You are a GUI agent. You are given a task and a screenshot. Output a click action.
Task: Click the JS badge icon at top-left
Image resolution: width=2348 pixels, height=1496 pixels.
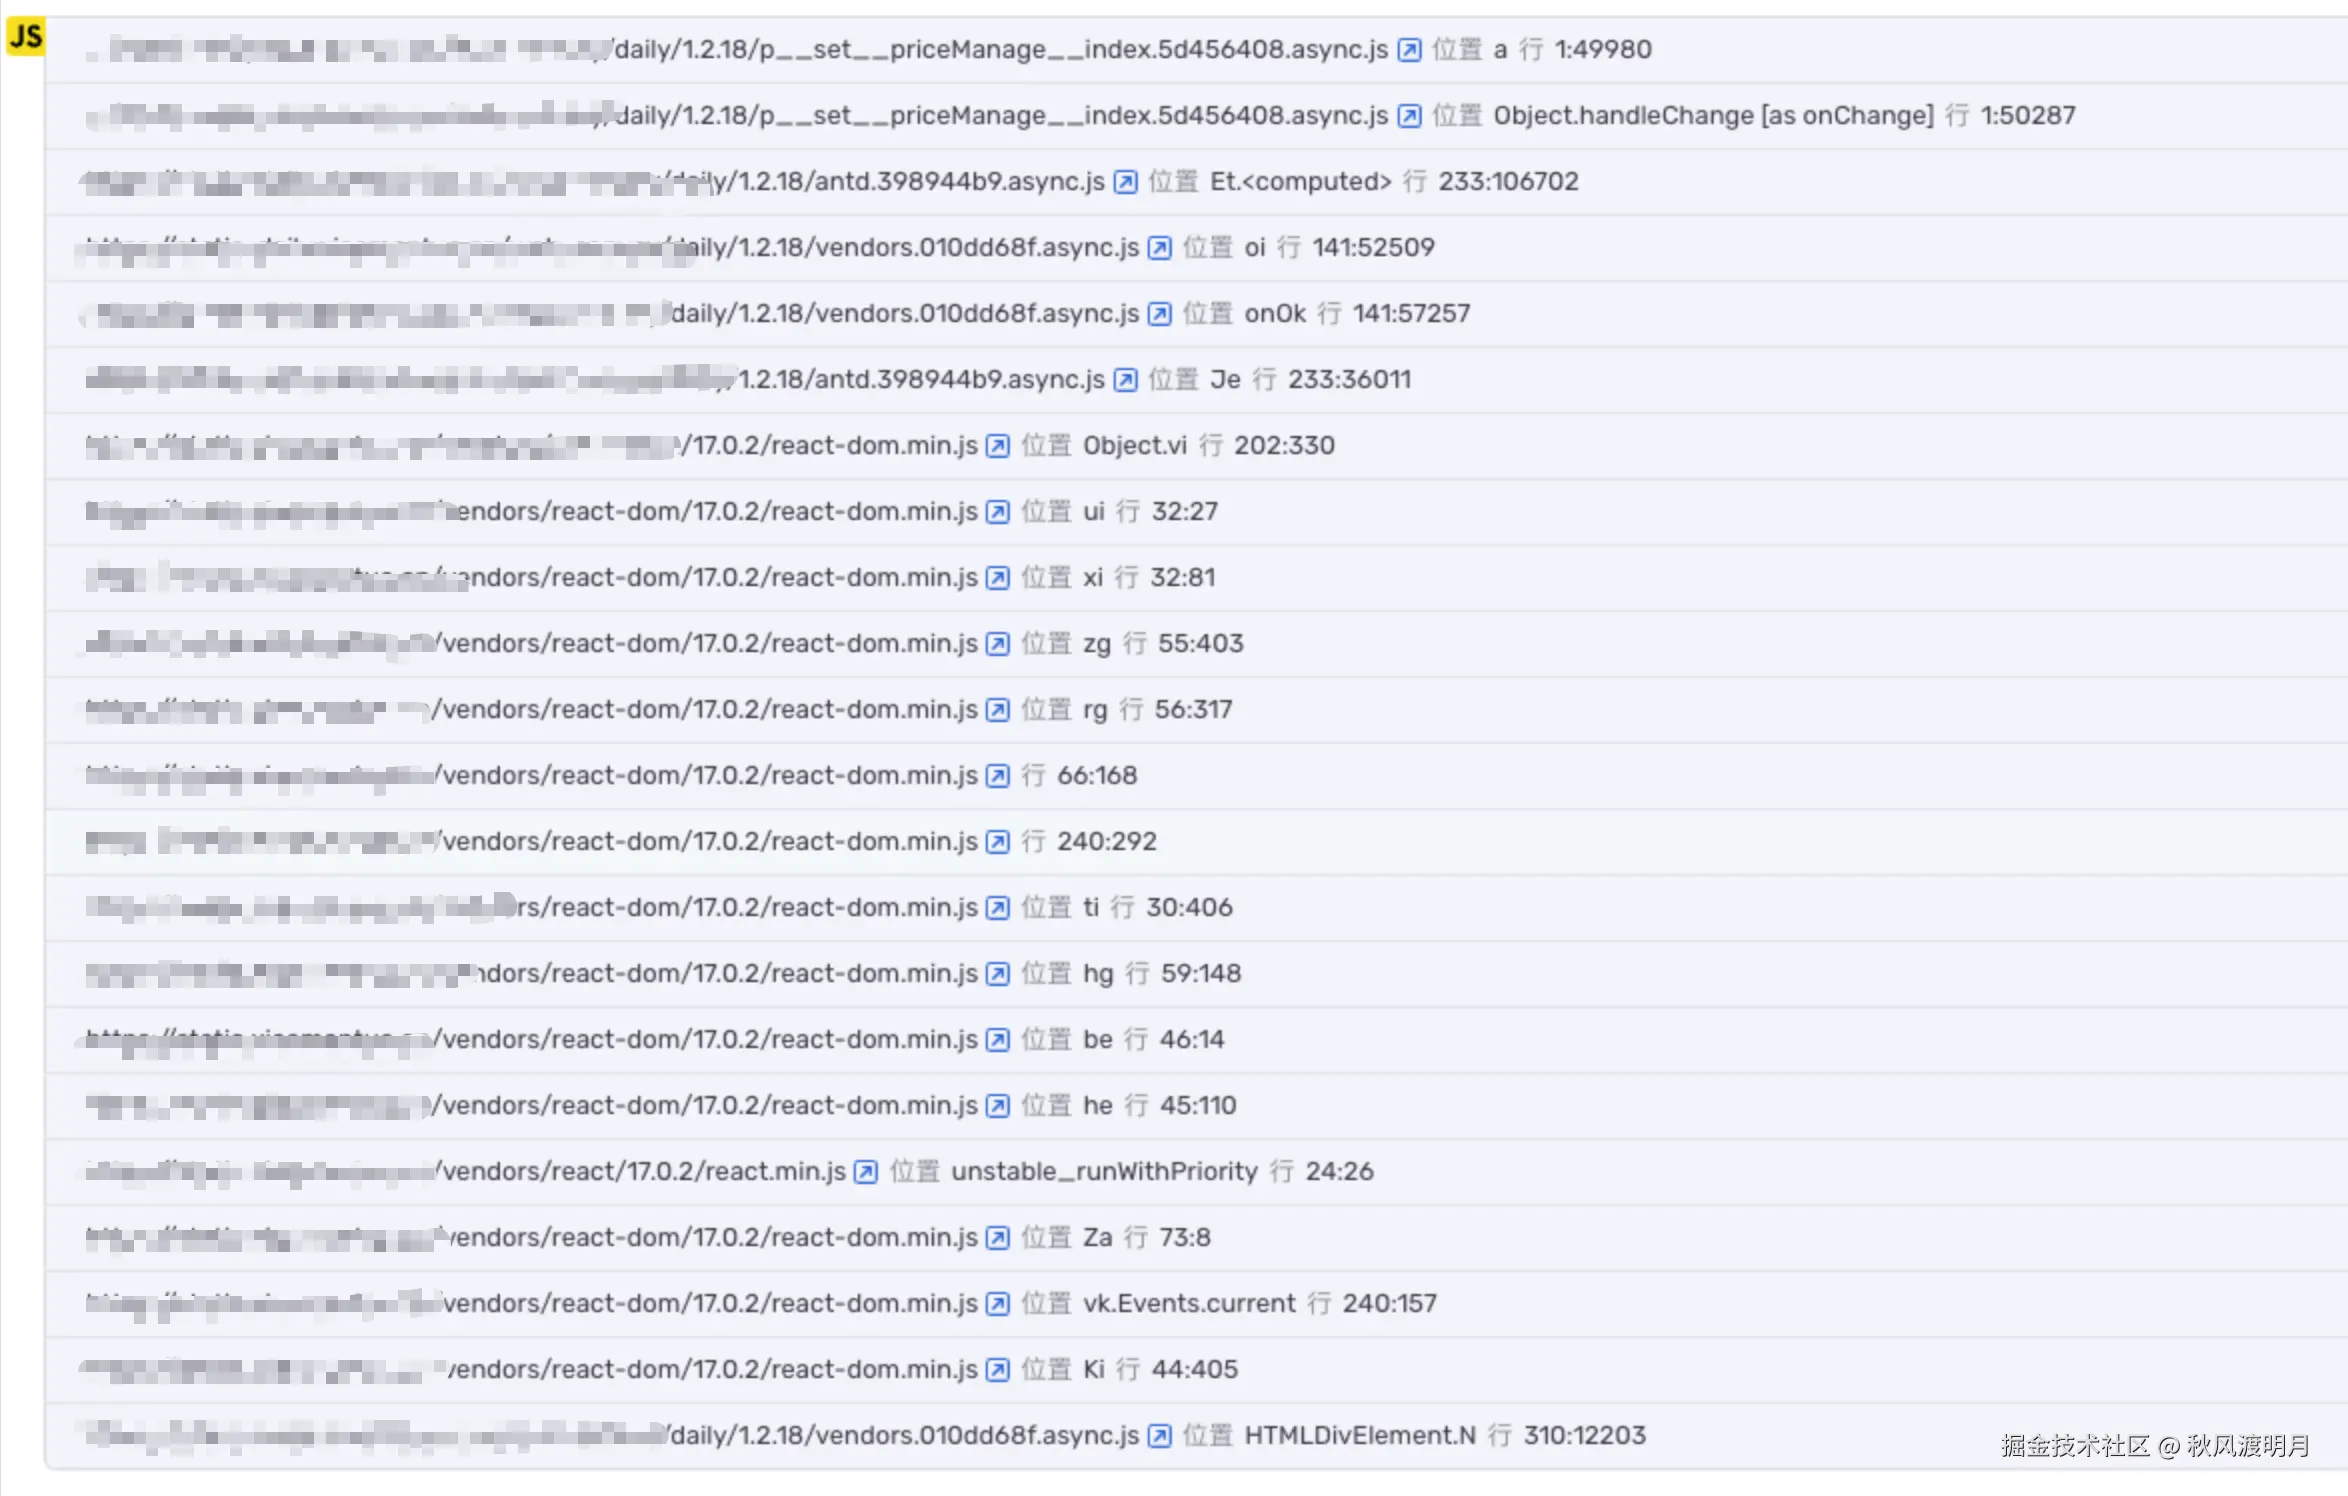click(x=25, y=36)
